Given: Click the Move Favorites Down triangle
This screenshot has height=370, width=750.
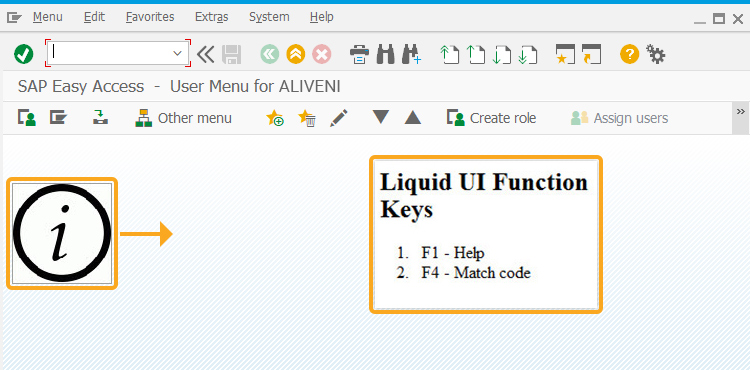Looking at the screenshot, I should (381, 117).
